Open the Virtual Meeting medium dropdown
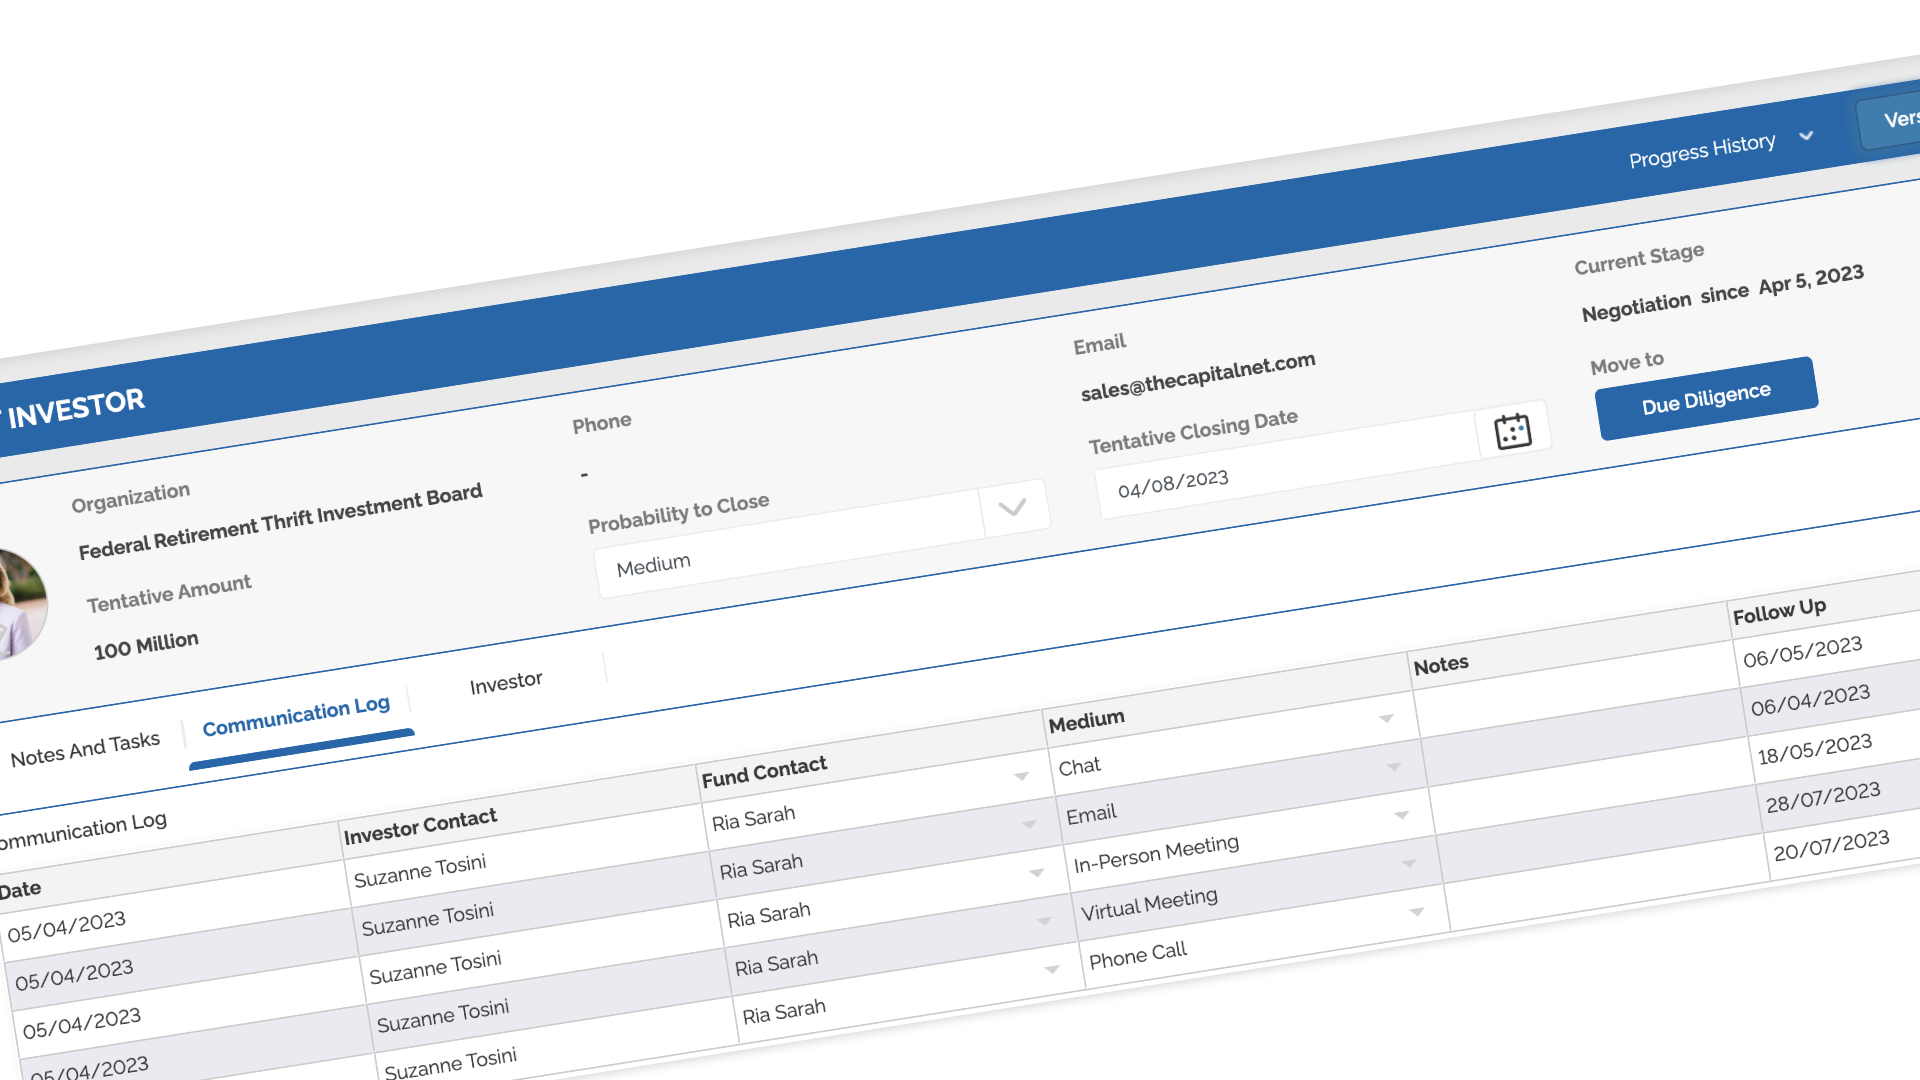 (x=1416, y=912)
